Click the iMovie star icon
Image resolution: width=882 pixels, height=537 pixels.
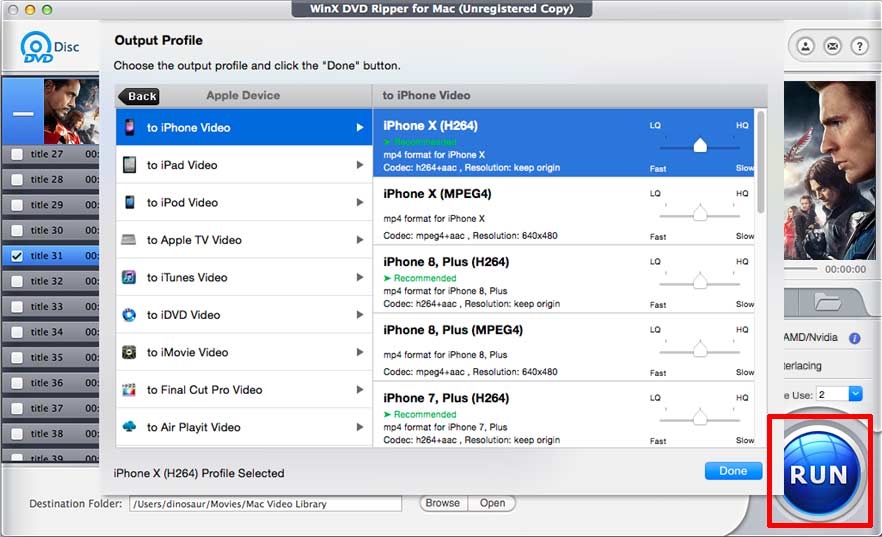coord(129,352)
